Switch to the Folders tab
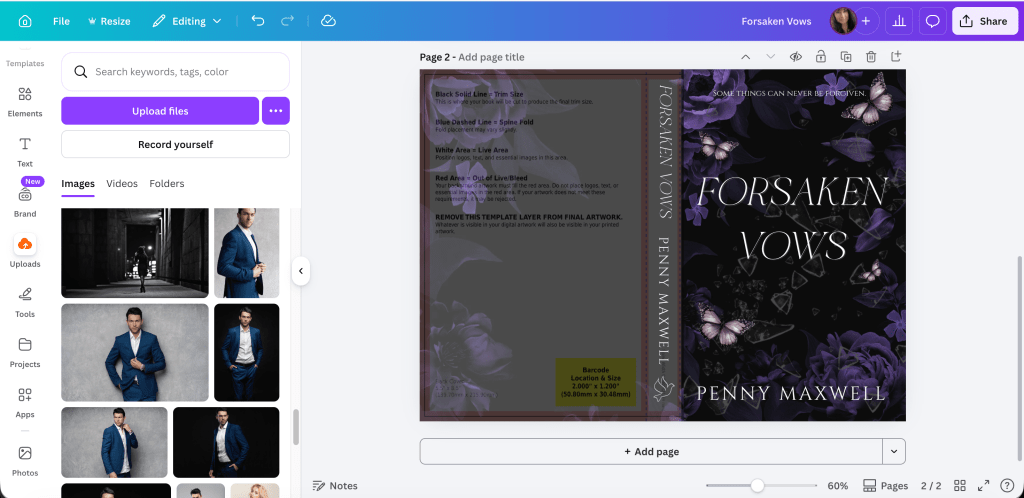 [x=167, y=183]
